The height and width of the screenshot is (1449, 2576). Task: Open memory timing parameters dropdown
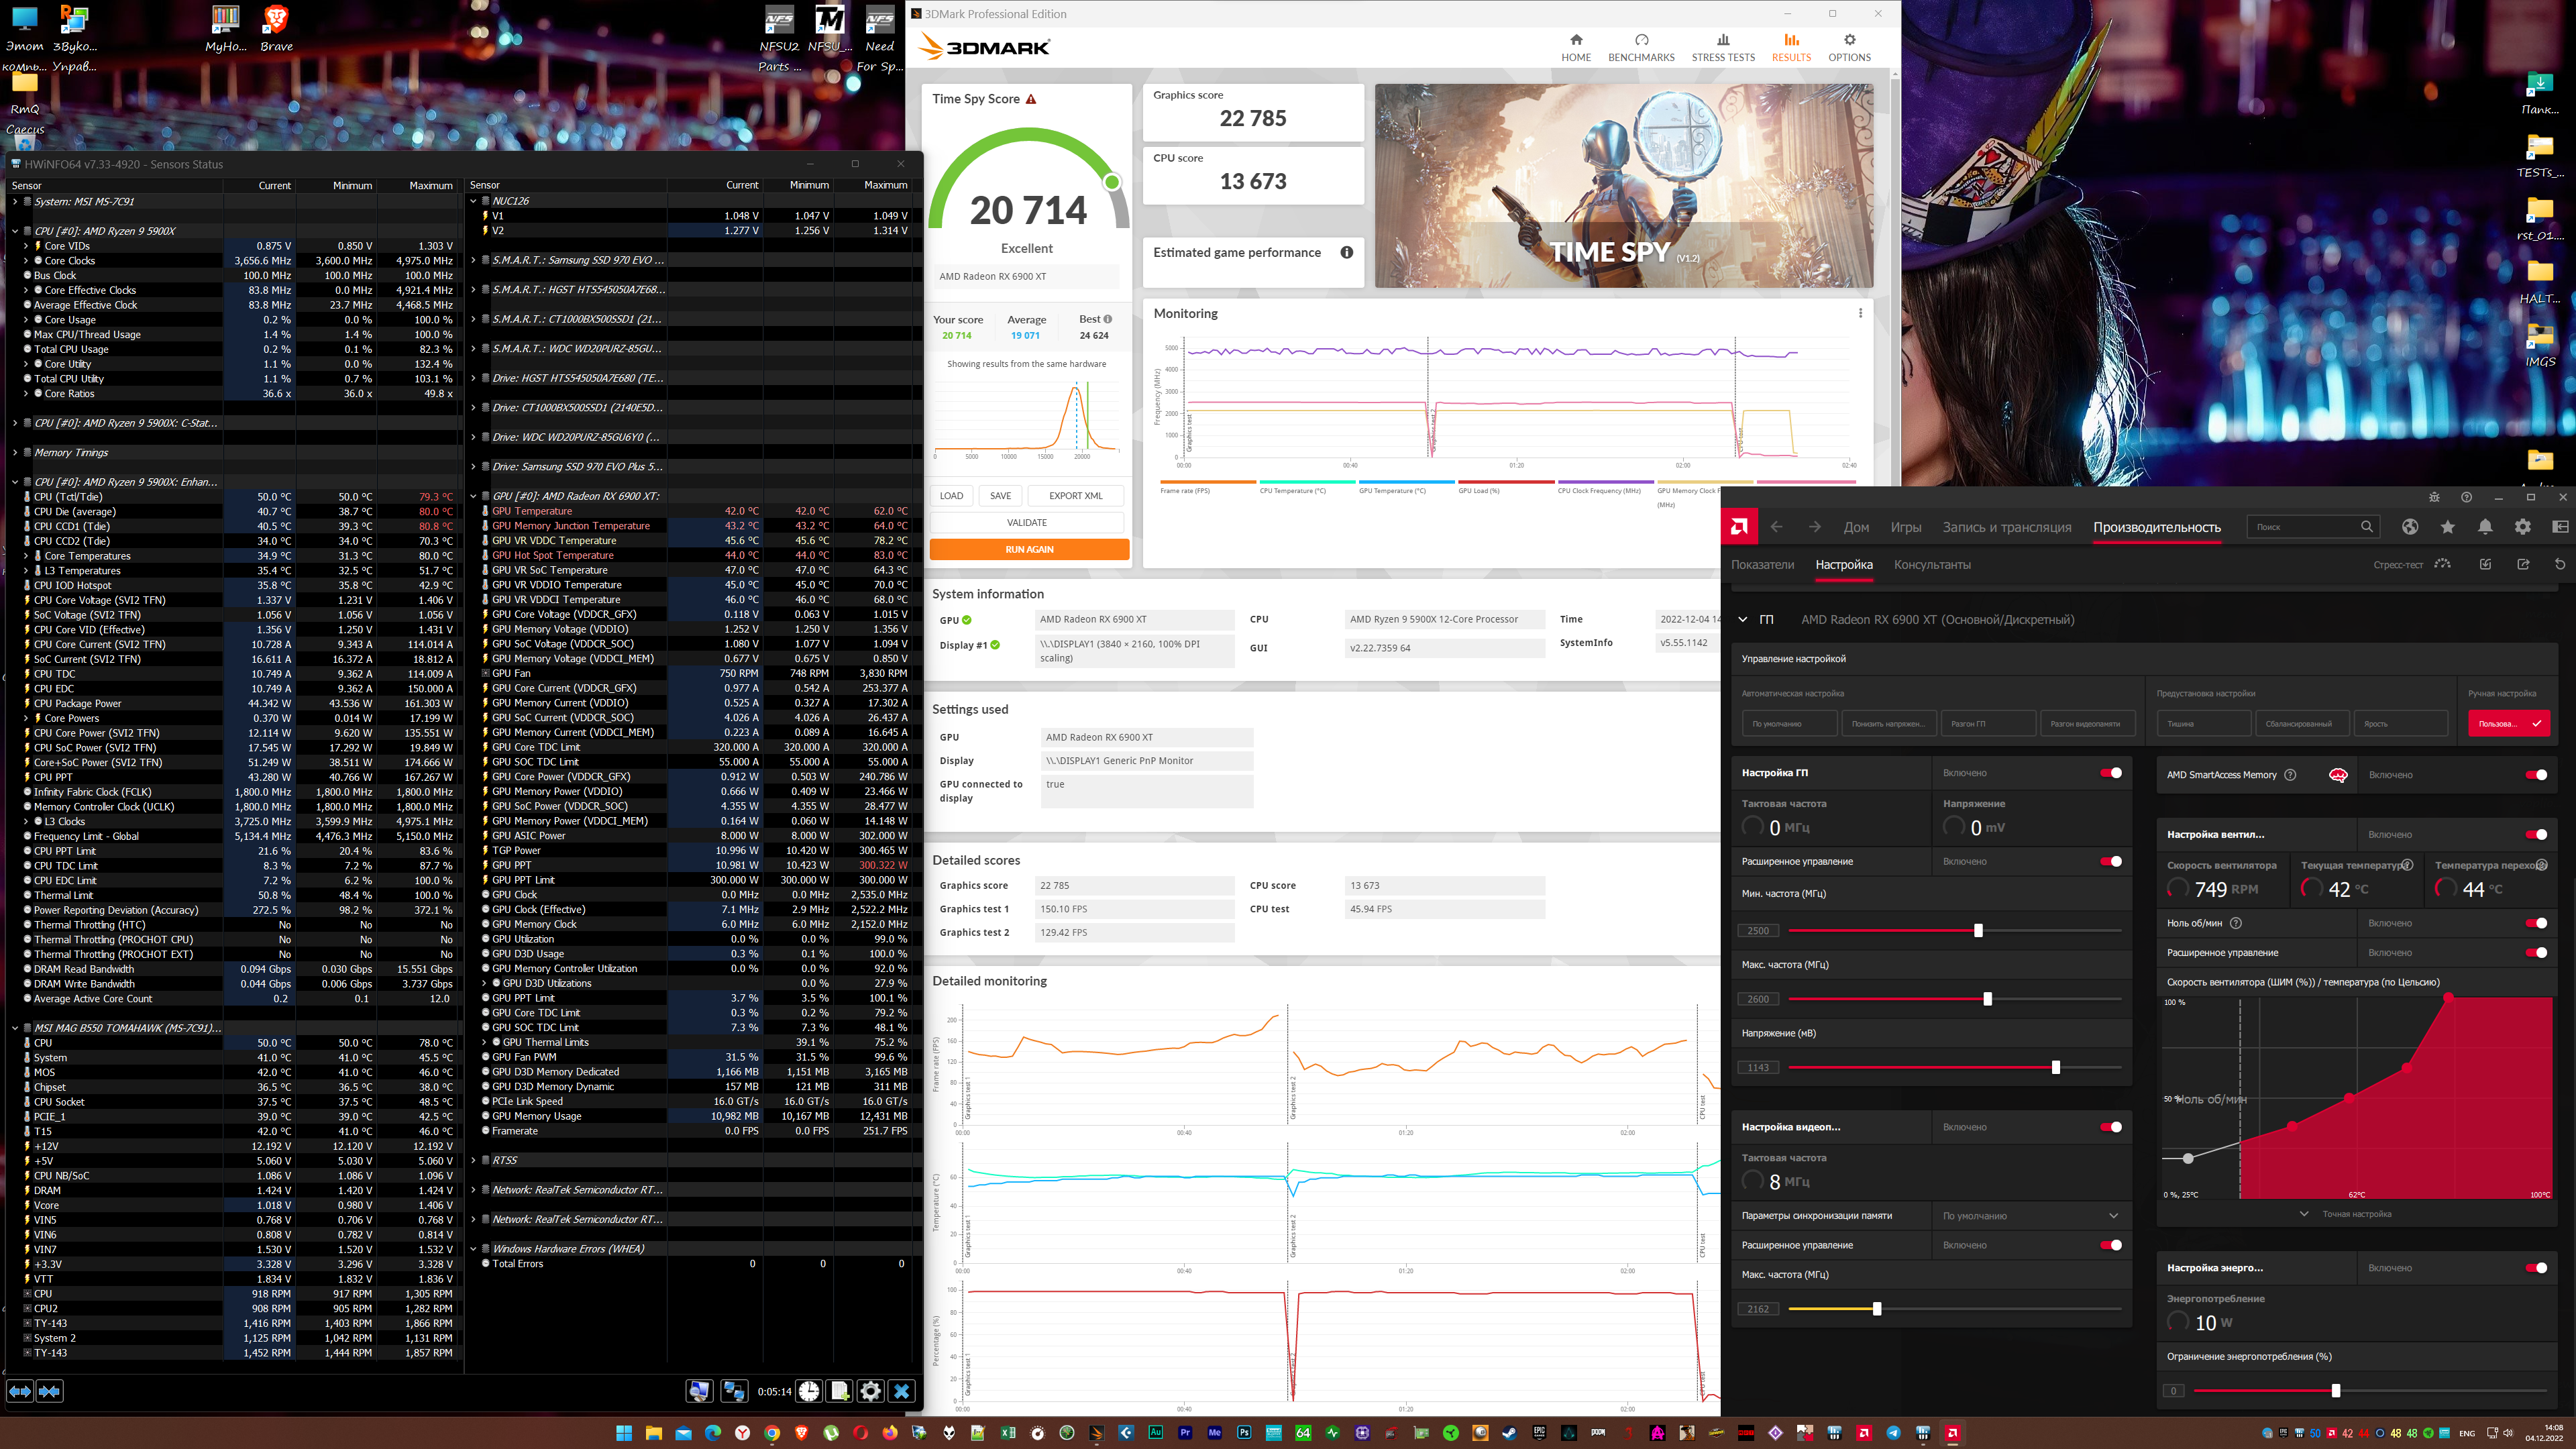tap(2030, 1216)
